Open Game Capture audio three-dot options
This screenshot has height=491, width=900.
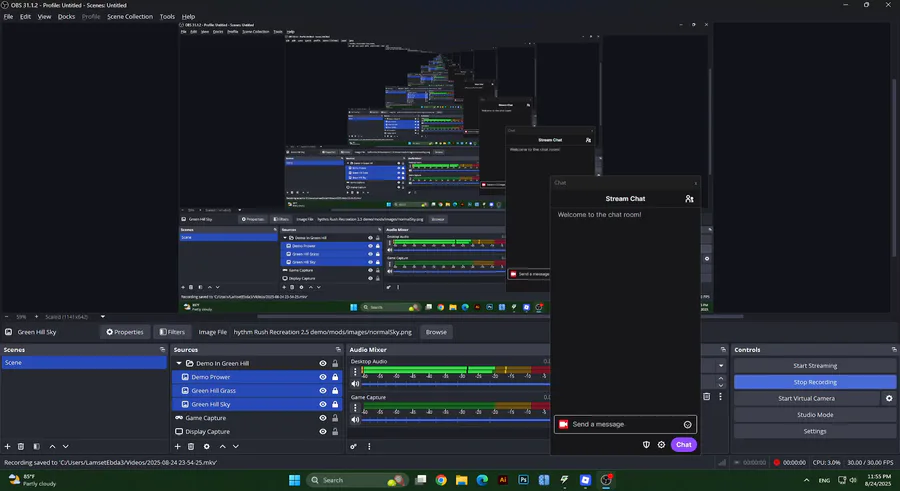(355, 408)
